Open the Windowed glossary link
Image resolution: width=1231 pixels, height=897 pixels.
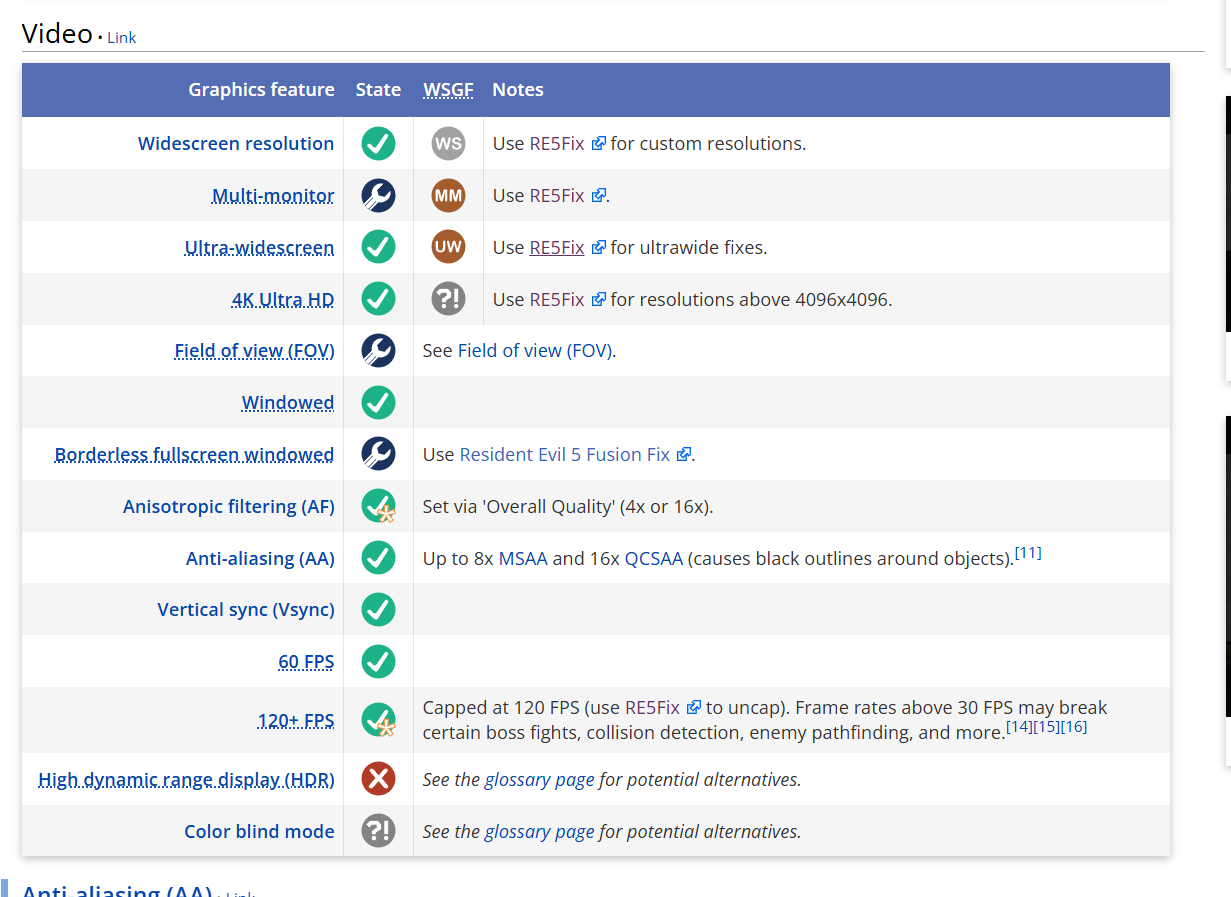[x=288, y=403]
